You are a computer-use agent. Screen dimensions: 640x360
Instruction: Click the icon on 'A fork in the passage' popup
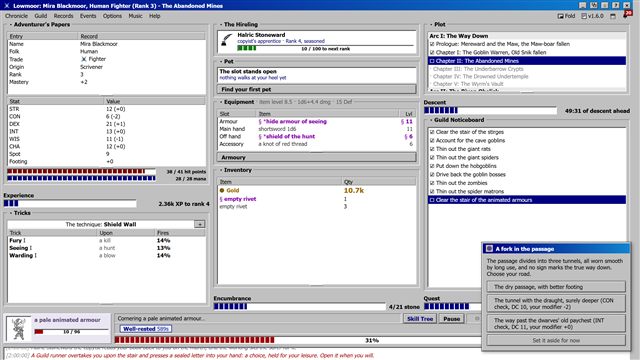(489, 249)
